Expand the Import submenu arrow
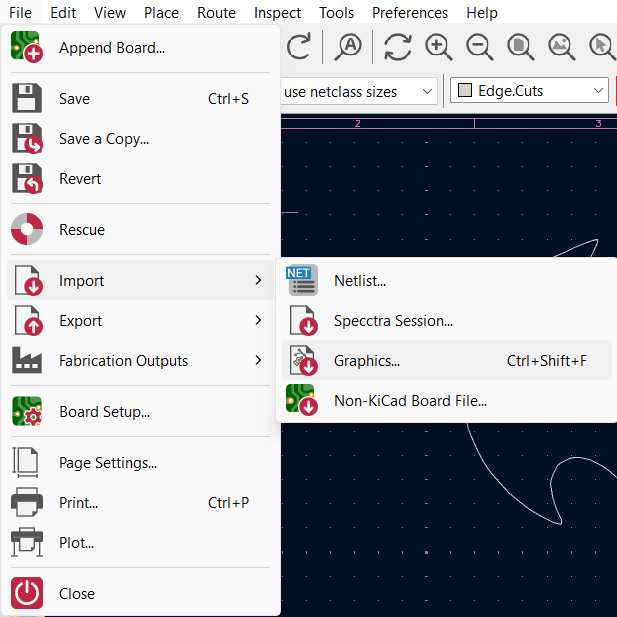Screen dimensions: 617x617 click(x=258, y=280)
